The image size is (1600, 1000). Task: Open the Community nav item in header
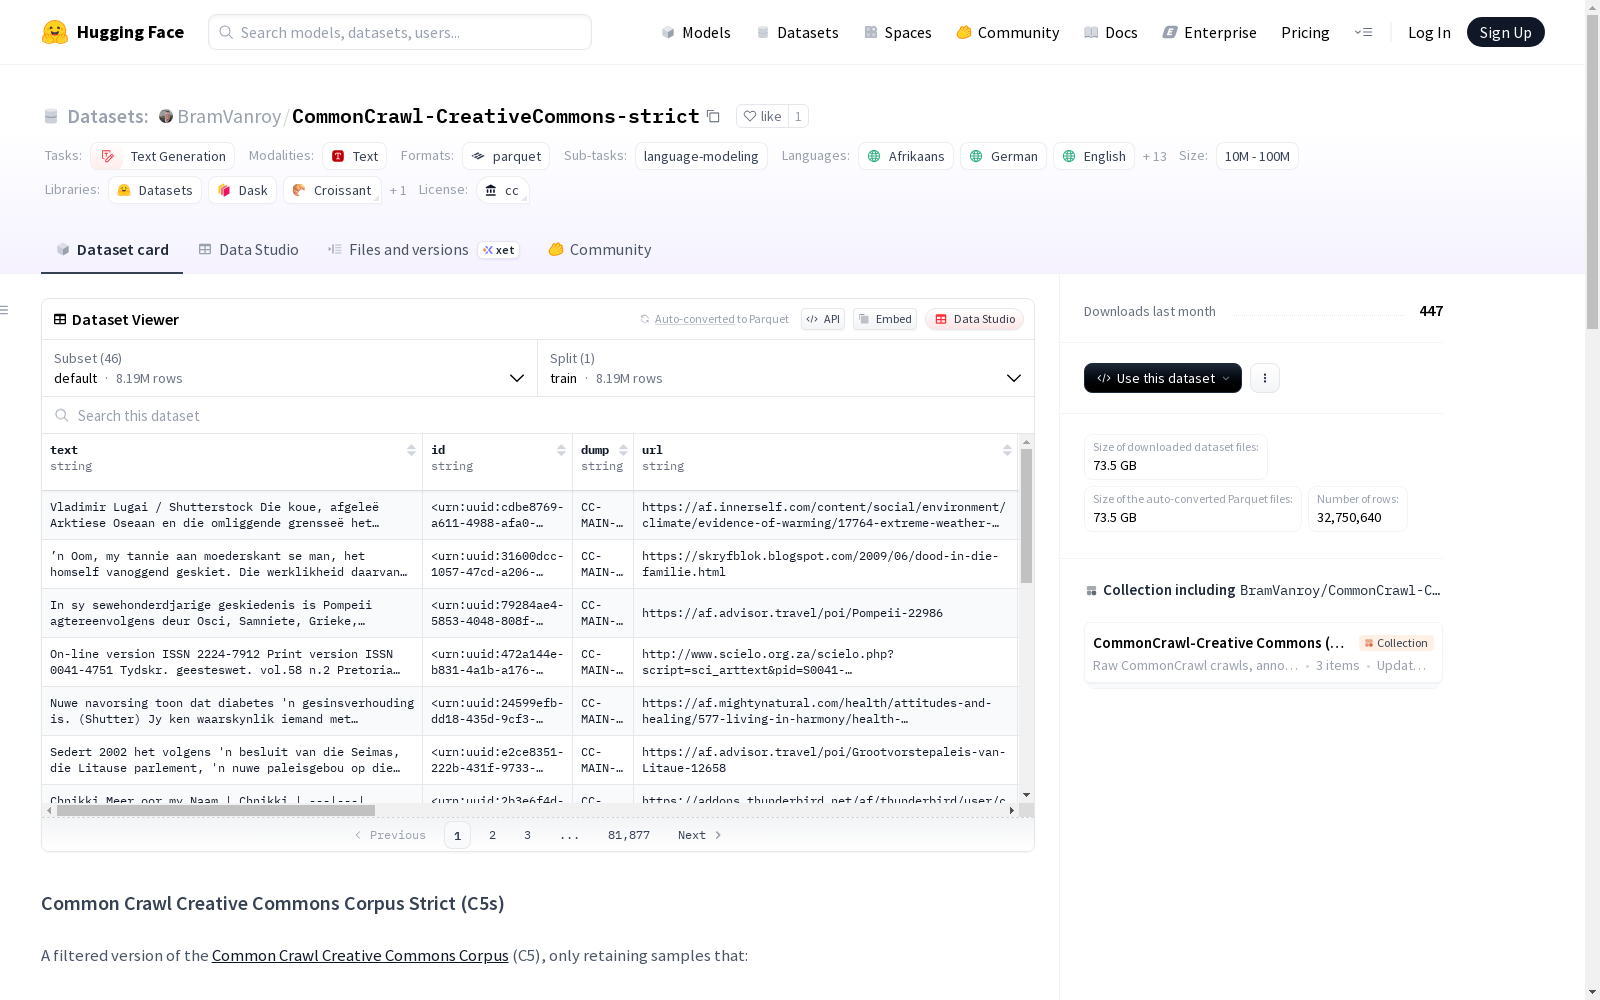pyautogui.click(x=1008, y=32)
